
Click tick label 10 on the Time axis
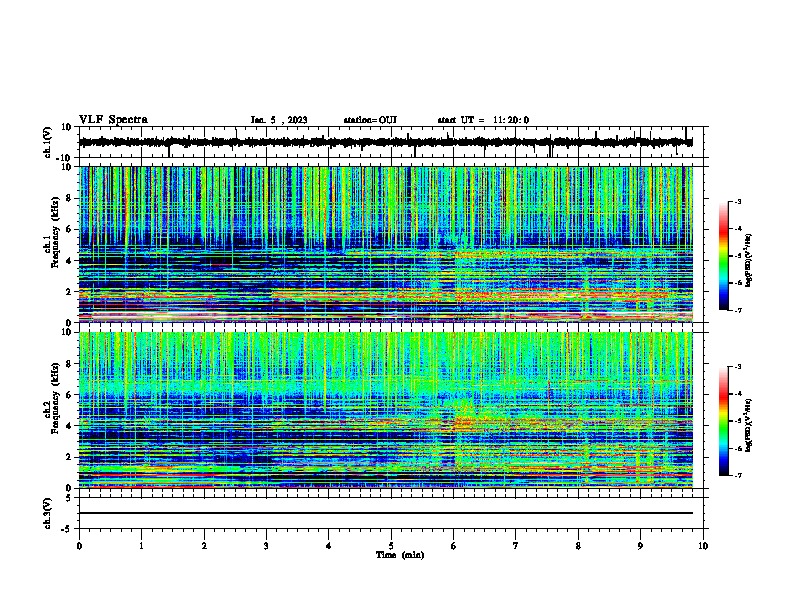coord(703,546)
